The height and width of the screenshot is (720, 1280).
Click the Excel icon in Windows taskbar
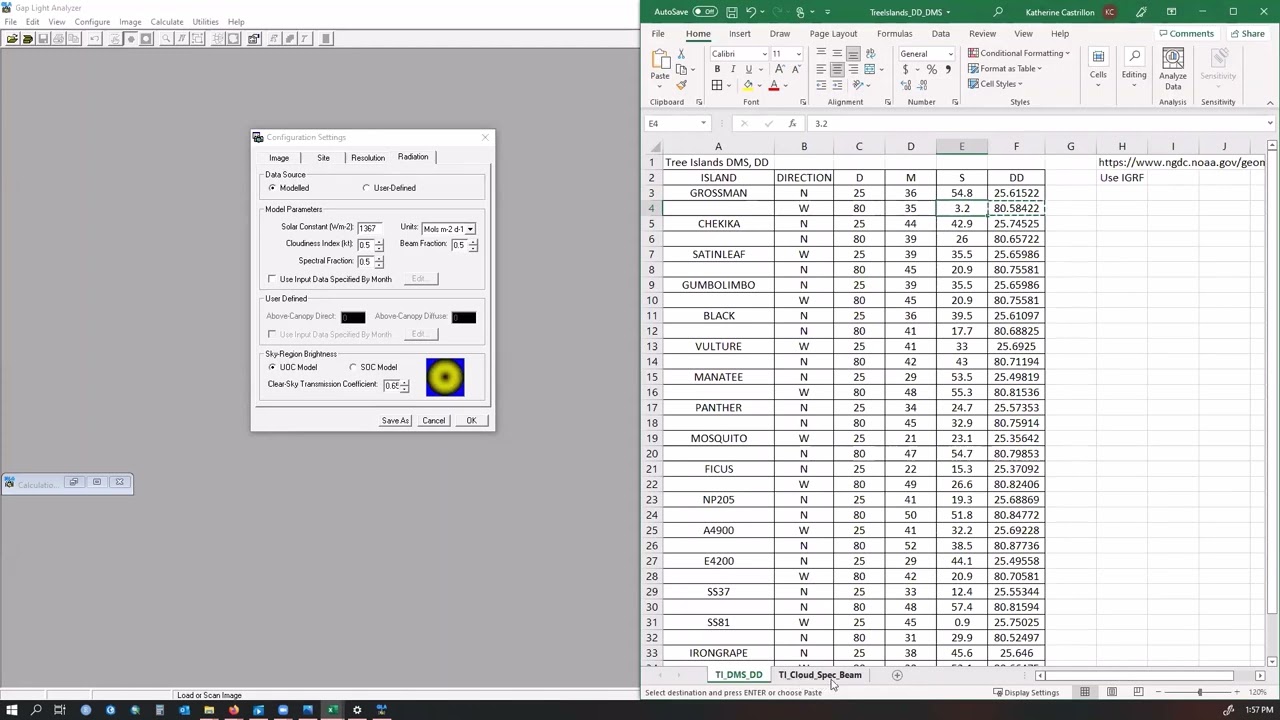(332, 710)
